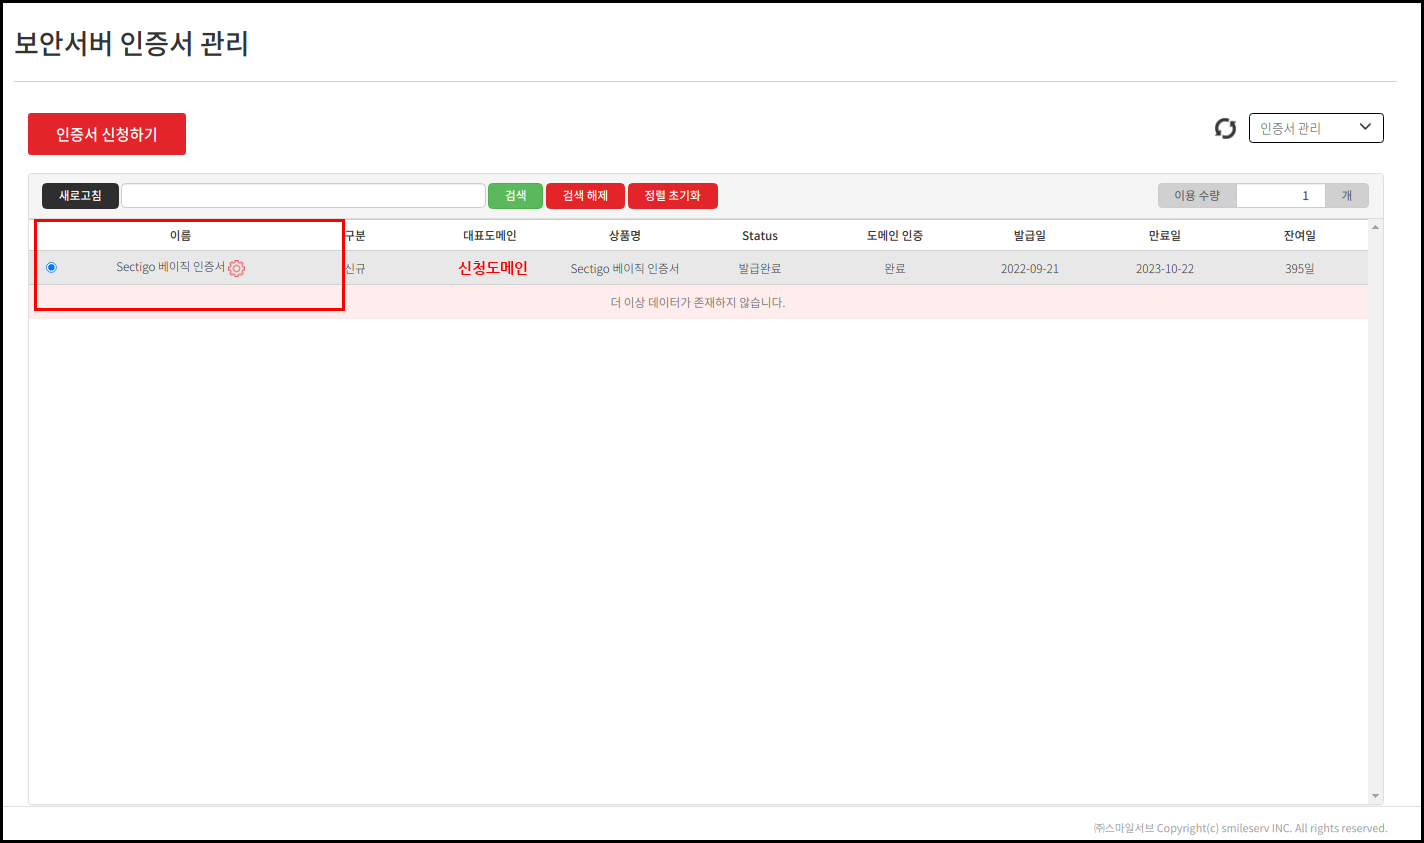Image resolution: width=1424 pixels, height=843 pixels.
Task: Sort by the 구분 column header
Action: pos(355,236)
